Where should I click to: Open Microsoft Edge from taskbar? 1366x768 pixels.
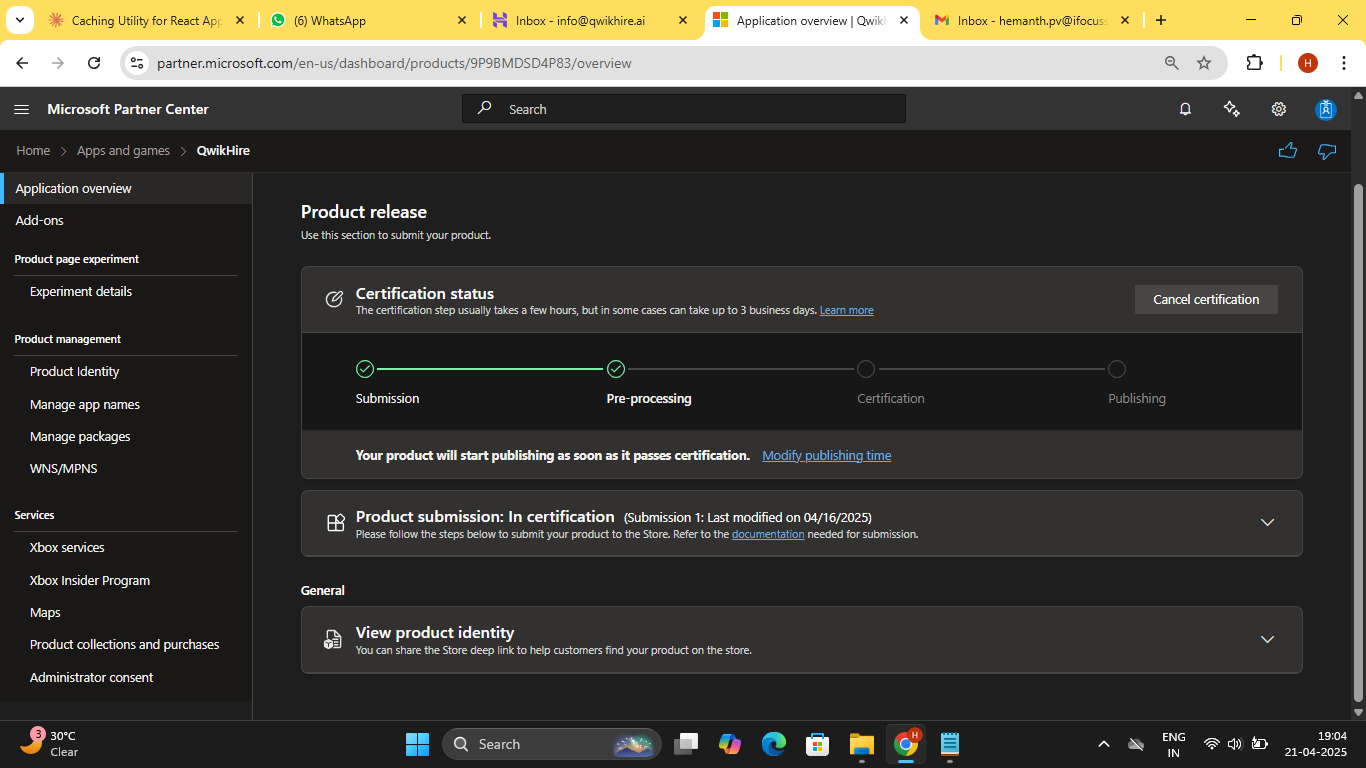[x=774, y=744]
